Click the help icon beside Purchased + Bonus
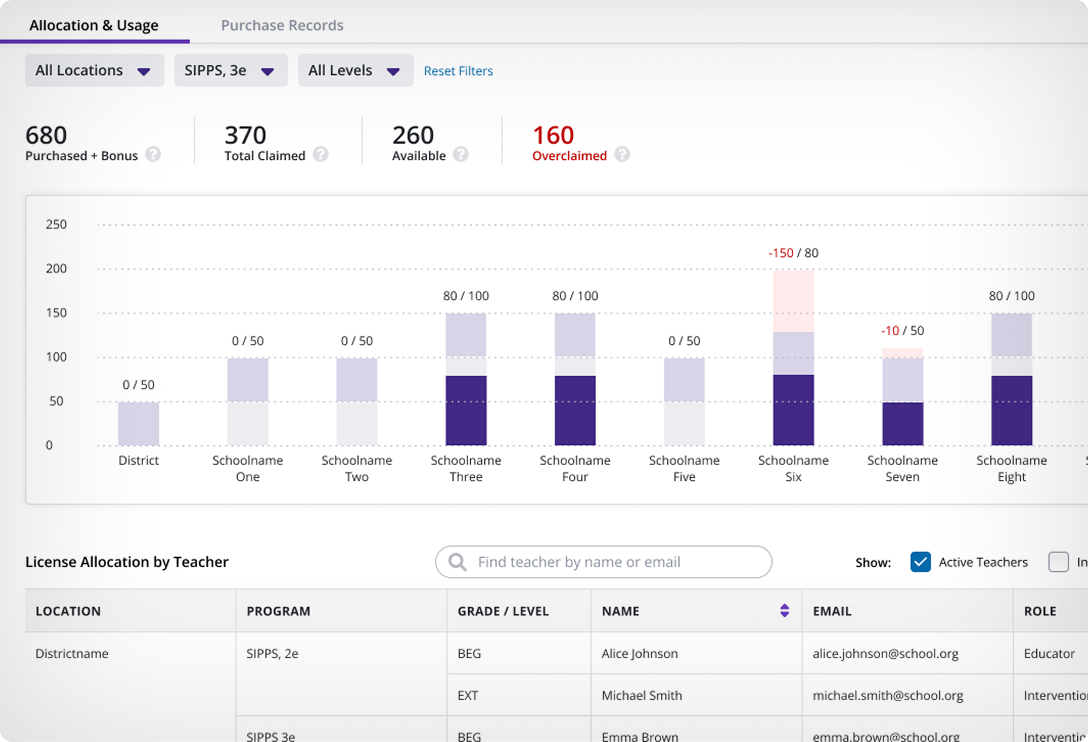The width and height of the screenshot is (1088, 742). [x=154, y=156]
